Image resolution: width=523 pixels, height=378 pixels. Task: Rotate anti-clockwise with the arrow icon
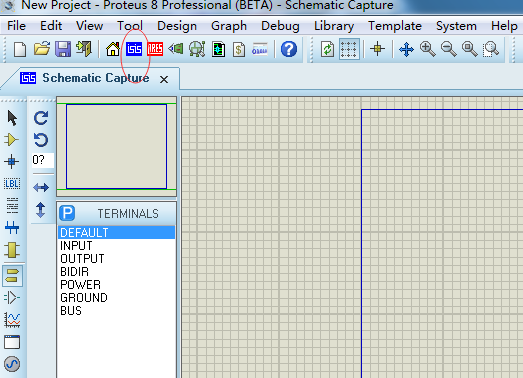(41, 140)
